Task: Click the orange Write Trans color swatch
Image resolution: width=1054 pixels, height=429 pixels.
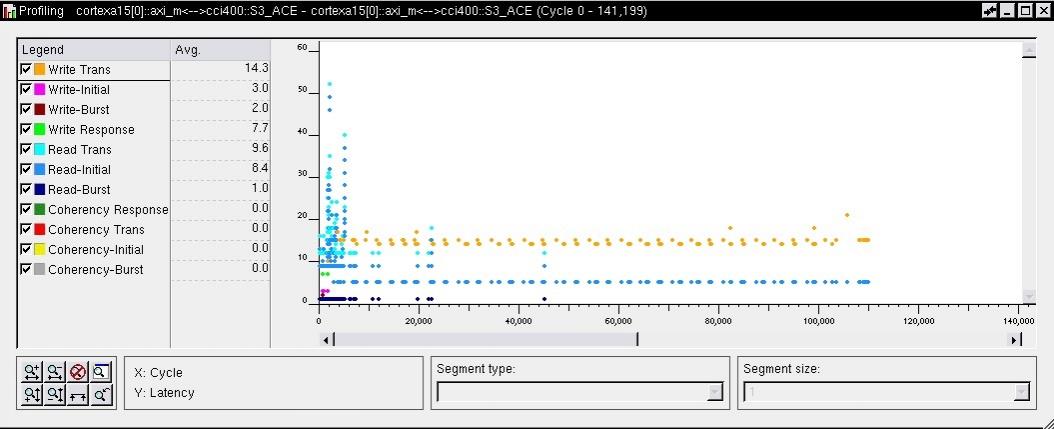Action: (x=40, y=69)
